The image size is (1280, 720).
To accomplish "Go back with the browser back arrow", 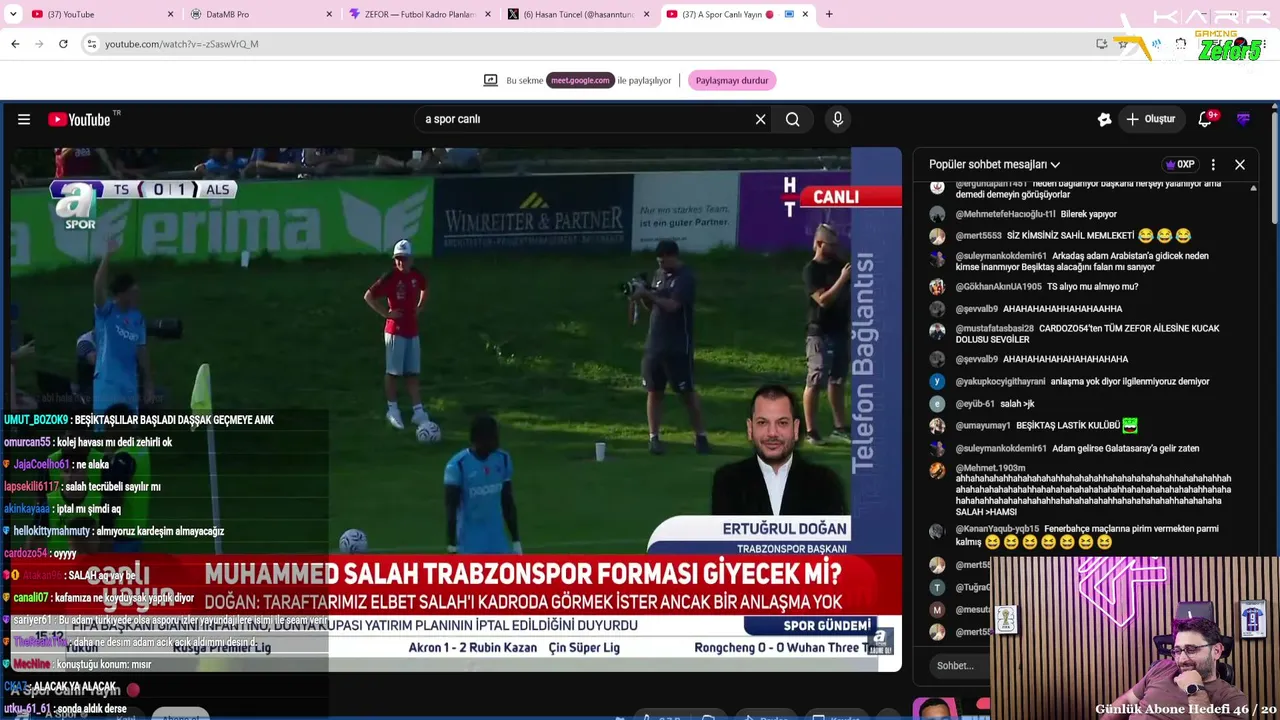I will pyautogui.click(x=15, y=44).
